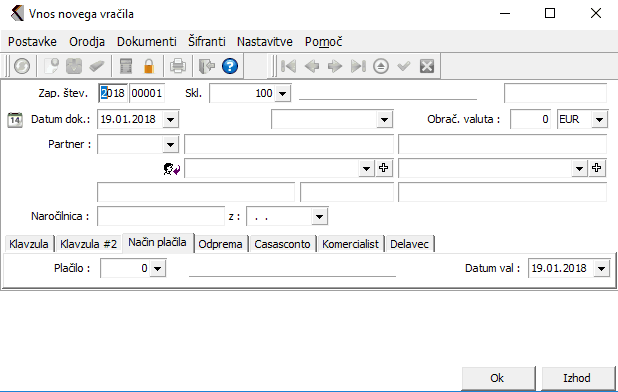
Task: Switch to the Delavec tab
Action: tap(410, 244)
